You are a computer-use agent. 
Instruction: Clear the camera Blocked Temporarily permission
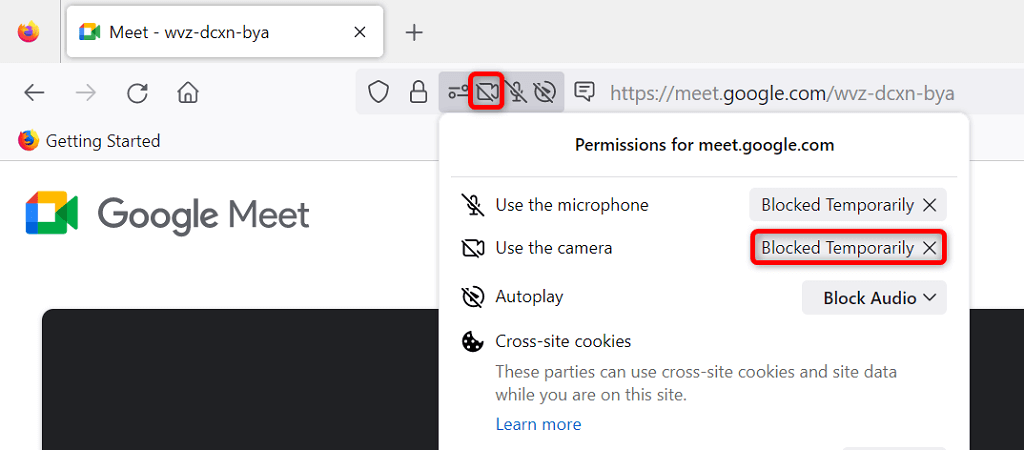point(930,248)
